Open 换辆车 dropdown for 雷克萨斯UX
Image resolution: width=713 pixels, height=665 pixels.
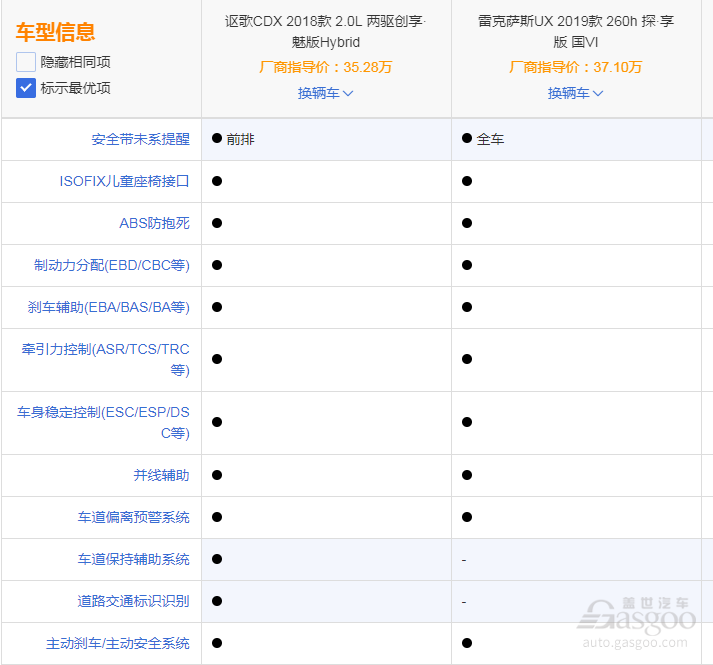pos(576,93)
